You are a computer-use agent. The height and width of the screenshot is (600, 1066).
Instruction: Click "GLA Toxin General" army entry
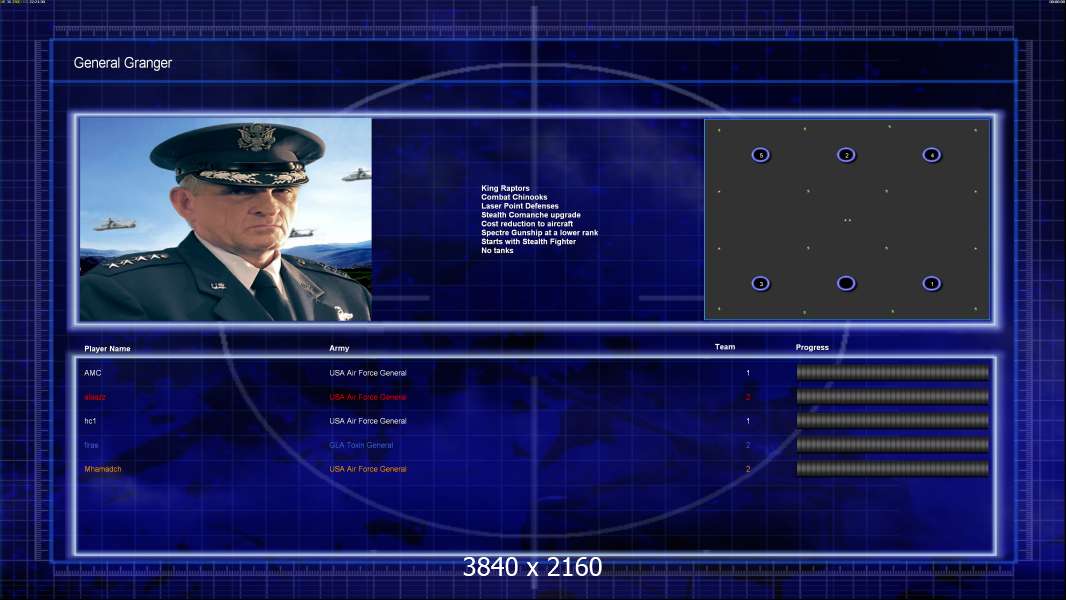(x=361, y=445)
